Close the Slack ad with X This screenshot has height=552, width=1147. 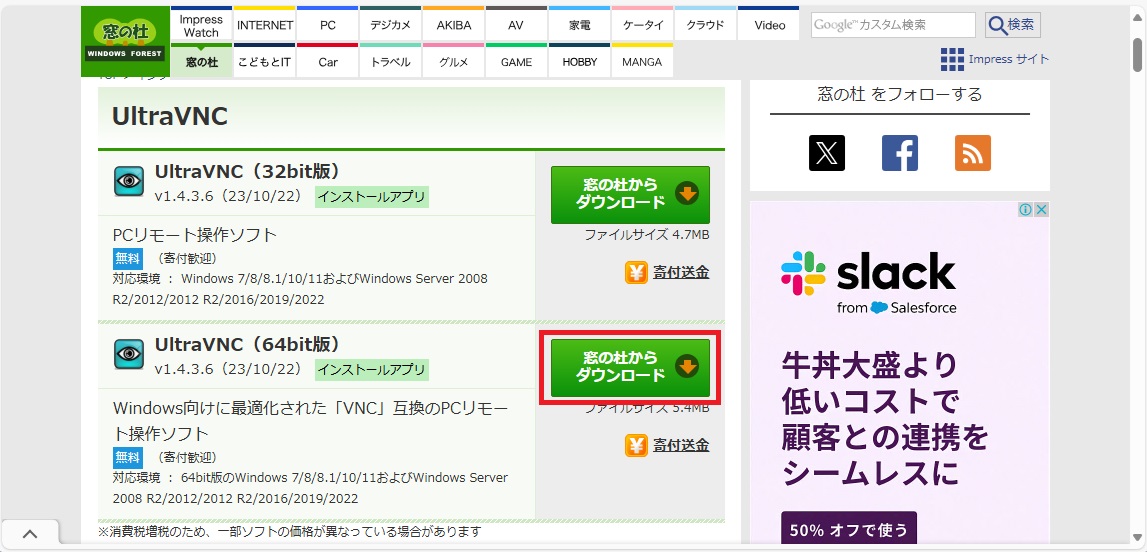tap(1042, 210)
